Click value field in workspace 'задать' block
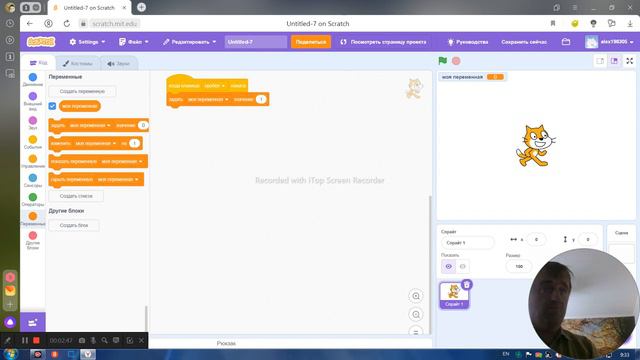This screenshot has width=640, height=360. pyautogui.click(x=261, y=99)
